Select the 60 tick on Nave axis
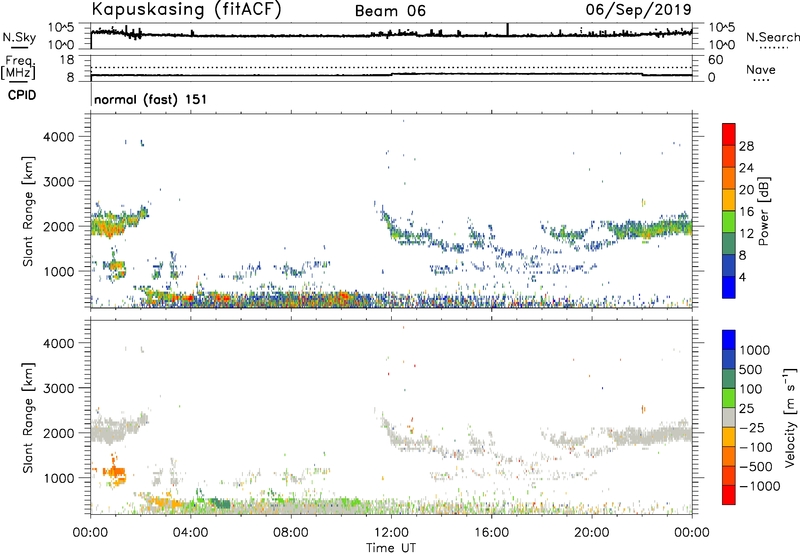The width and height of the screenshot is (800, 554). pos(715,60)
